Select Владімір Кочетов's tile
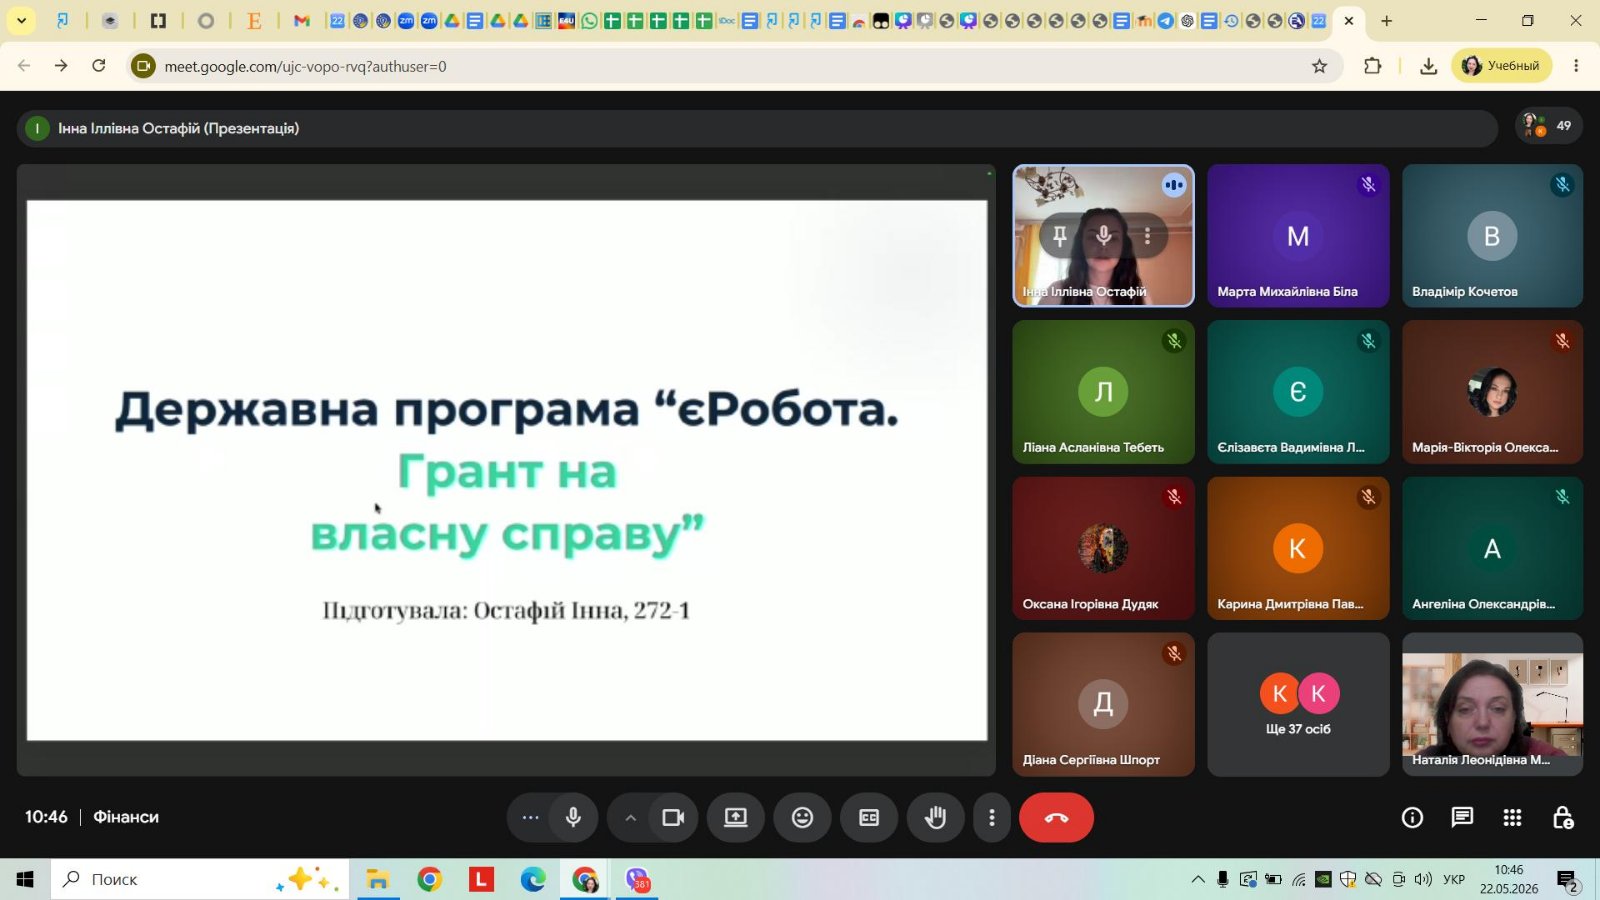1600x900 pixels. 1492,236
